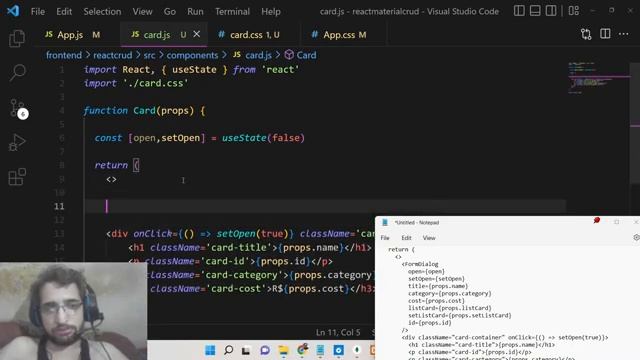
Task: Open Windows Start menu
Action: coord(210,350)
